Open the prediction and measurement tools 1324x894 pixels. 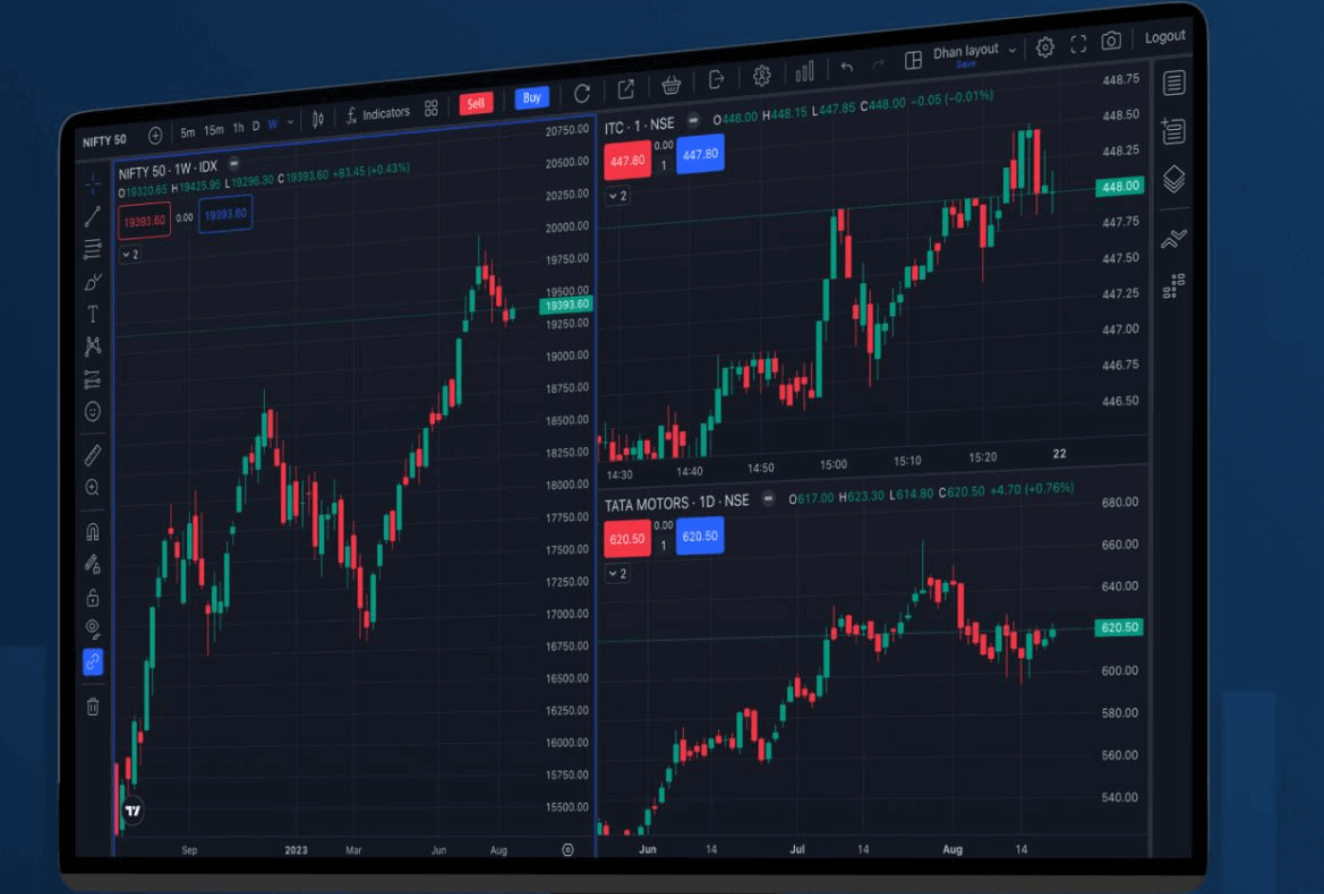(93, 379)
